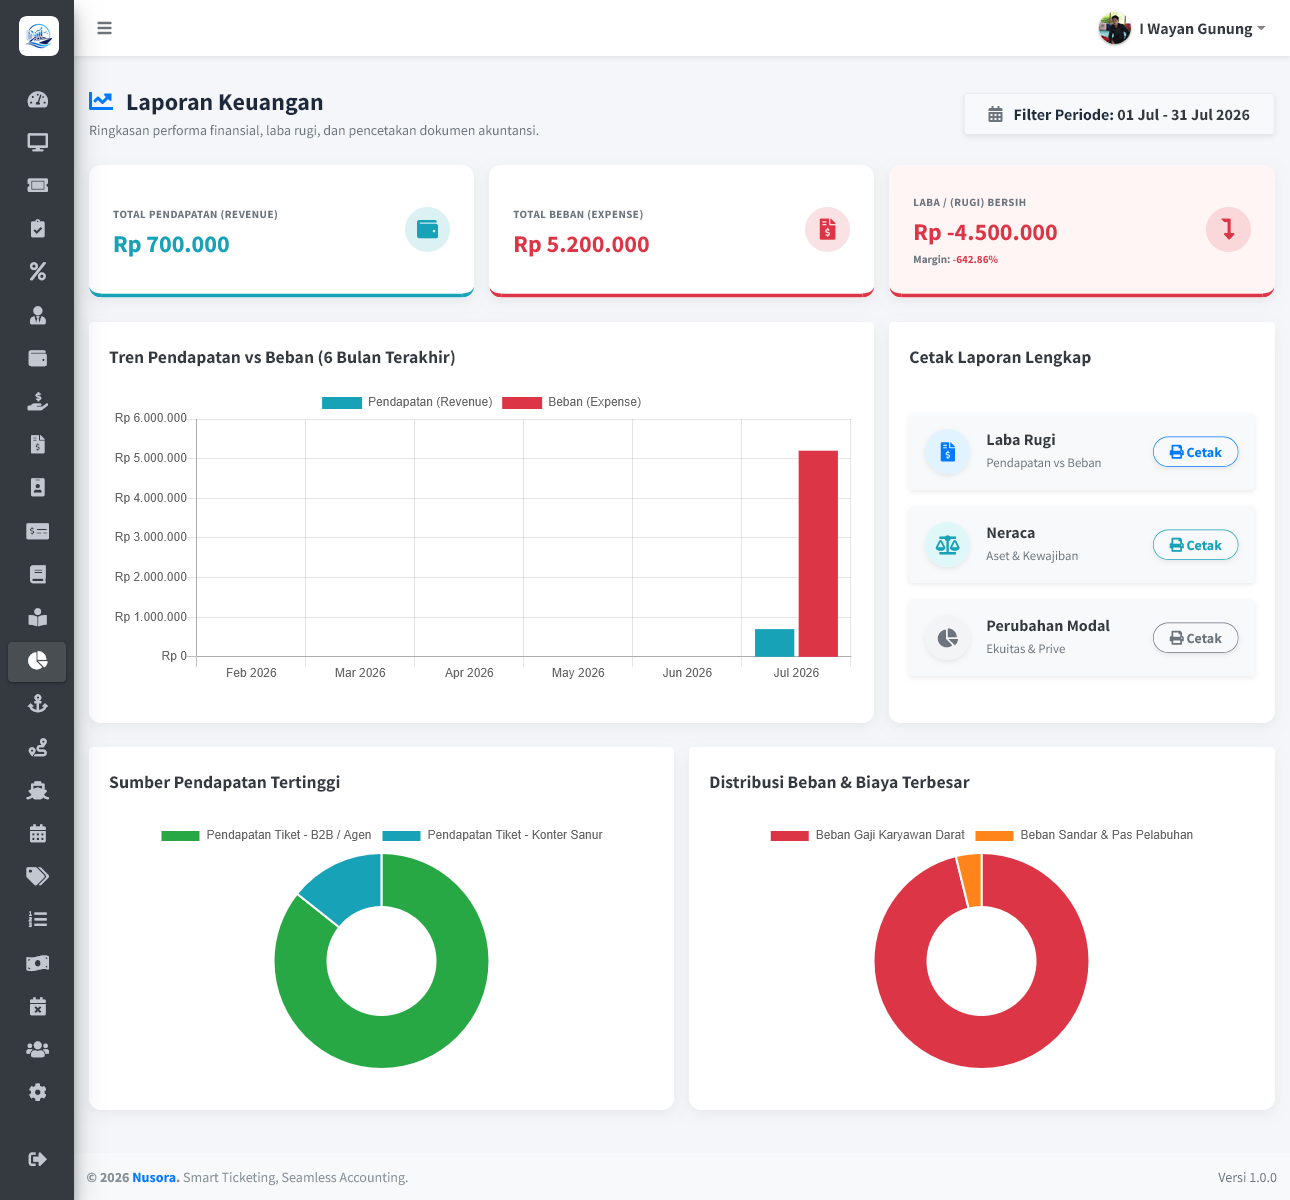The width and height of the screenshot is (1290, 1200).
Task: Print the Laba Rugi report
Action: (1195, 452)
